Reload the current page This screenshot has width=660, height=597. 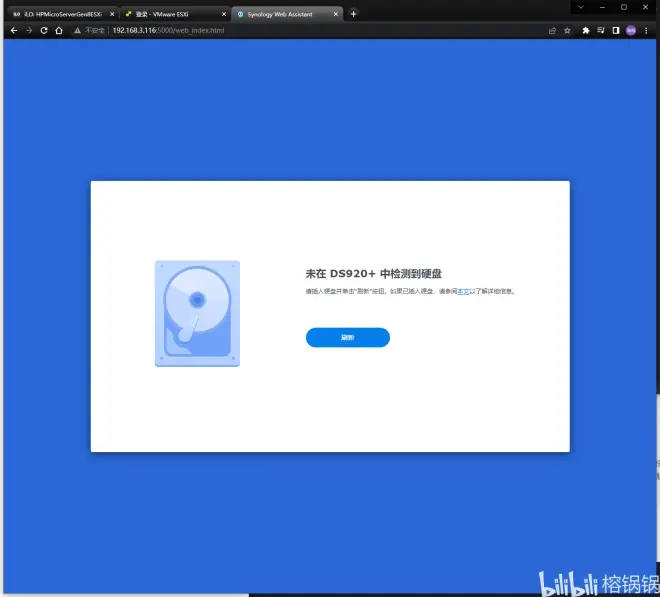click(x=44, y=30)
